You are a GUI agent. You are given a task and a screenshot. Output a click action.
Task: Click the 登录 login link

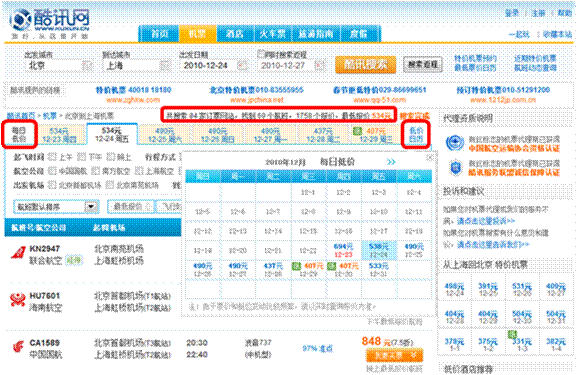[x=512, y=13]
